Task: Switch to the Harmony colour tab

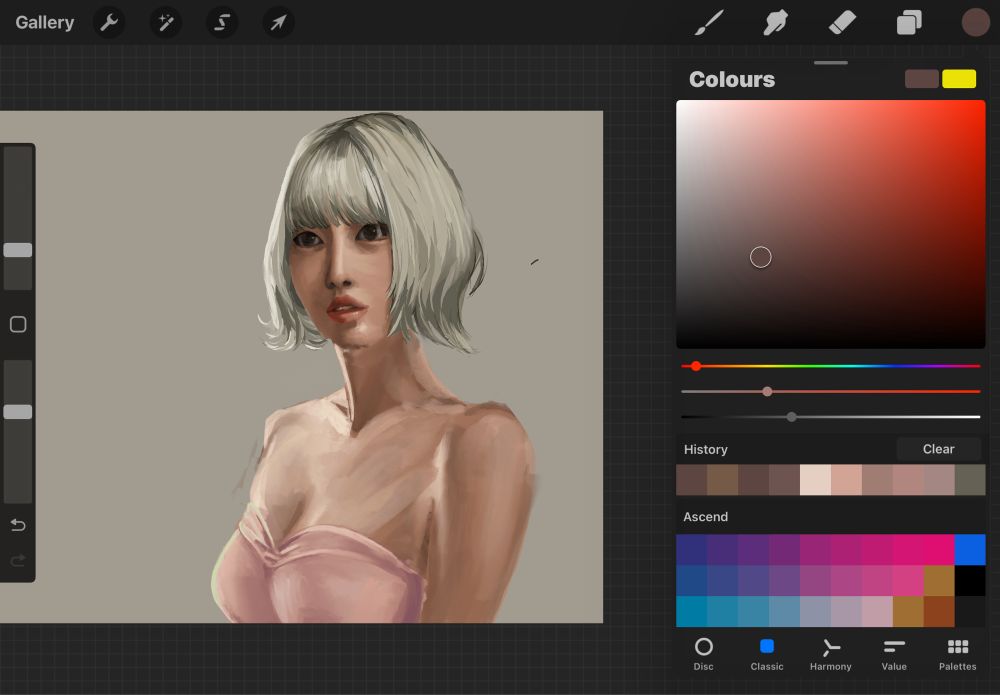Action: (830, 654)
